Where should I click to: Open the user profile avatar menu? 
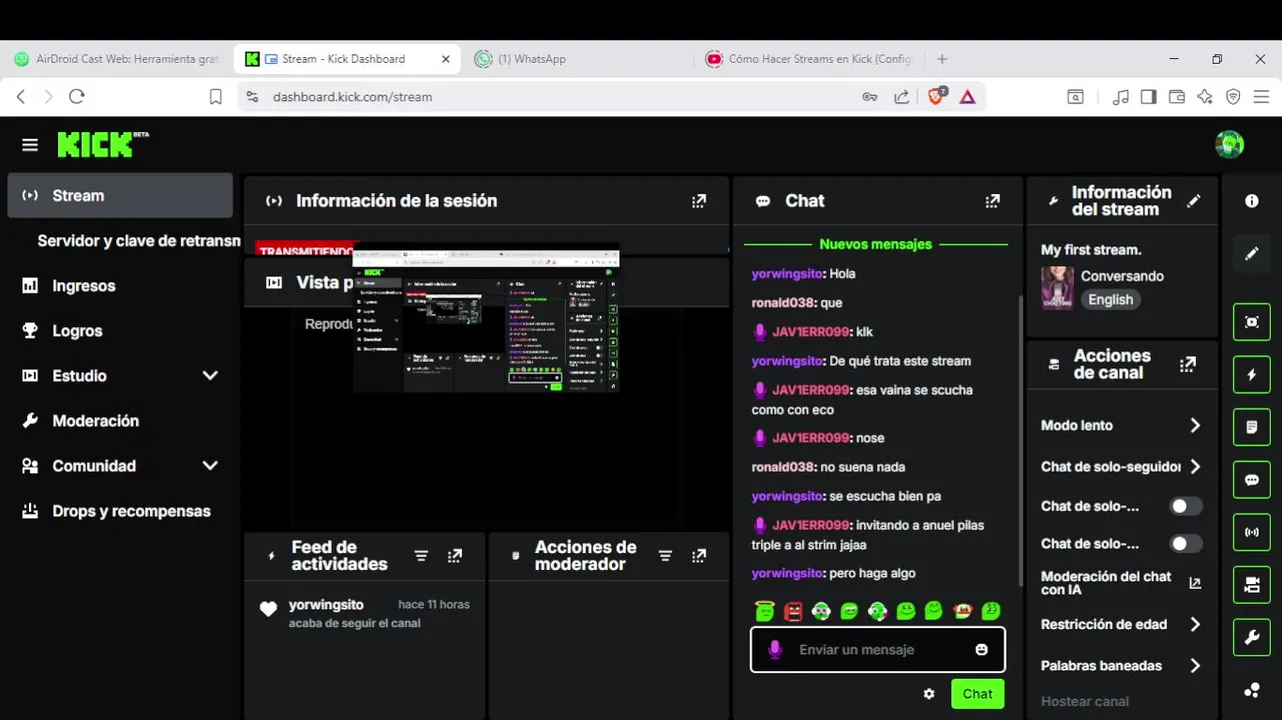(x=1229, y=144)
